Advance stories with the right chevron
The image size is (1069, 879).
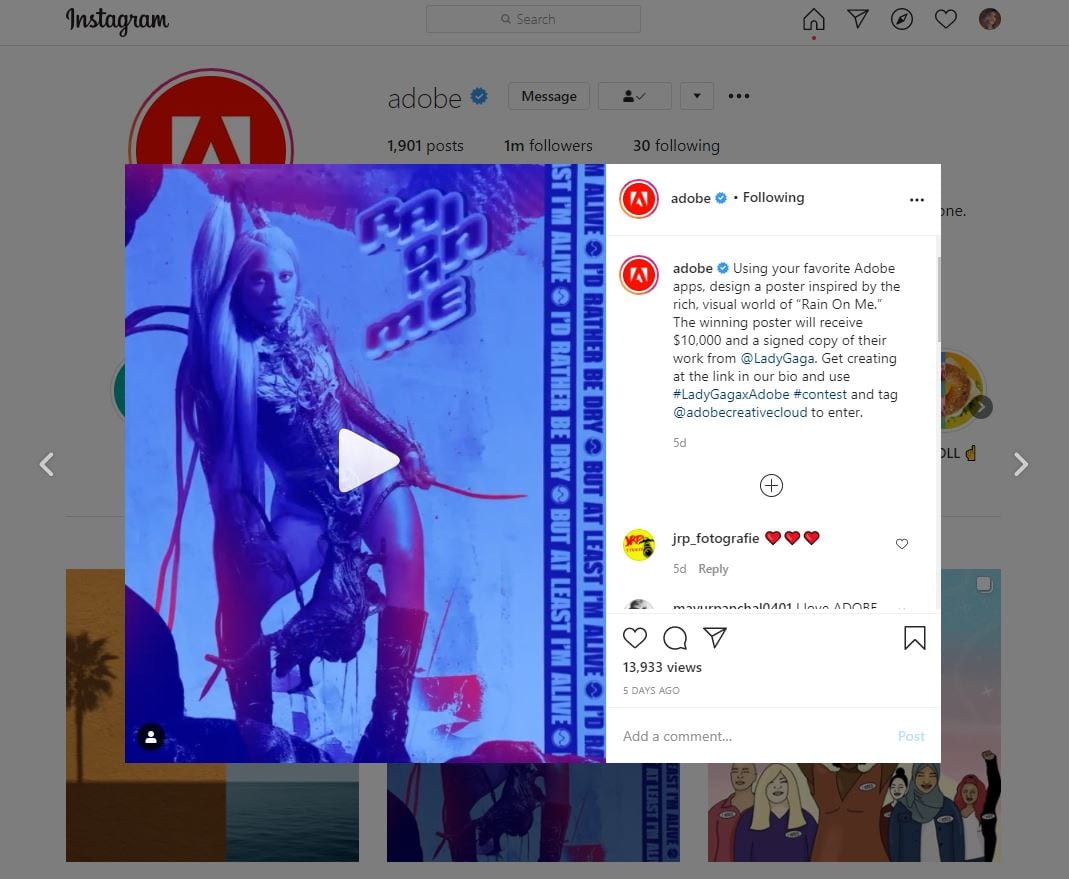(x=981, y=407)
